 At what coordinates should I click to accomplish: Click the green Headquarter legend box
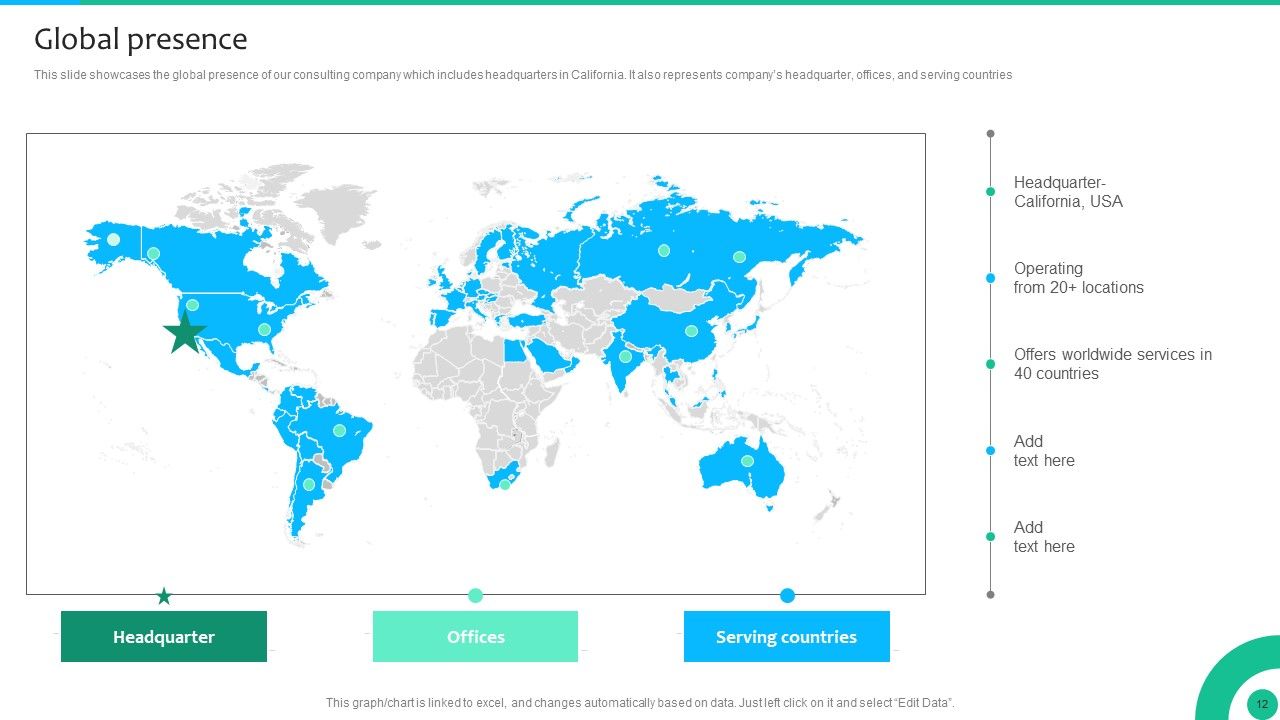coord(164,636)
